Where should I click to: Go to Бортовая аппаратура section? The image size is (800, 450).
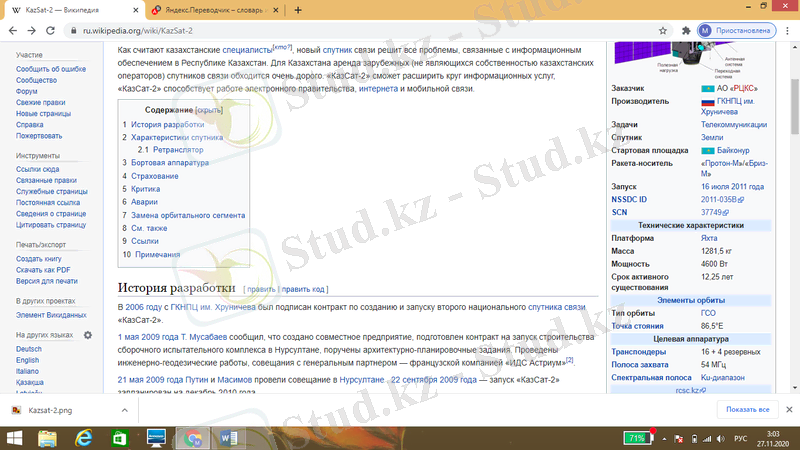pos(170,163)
